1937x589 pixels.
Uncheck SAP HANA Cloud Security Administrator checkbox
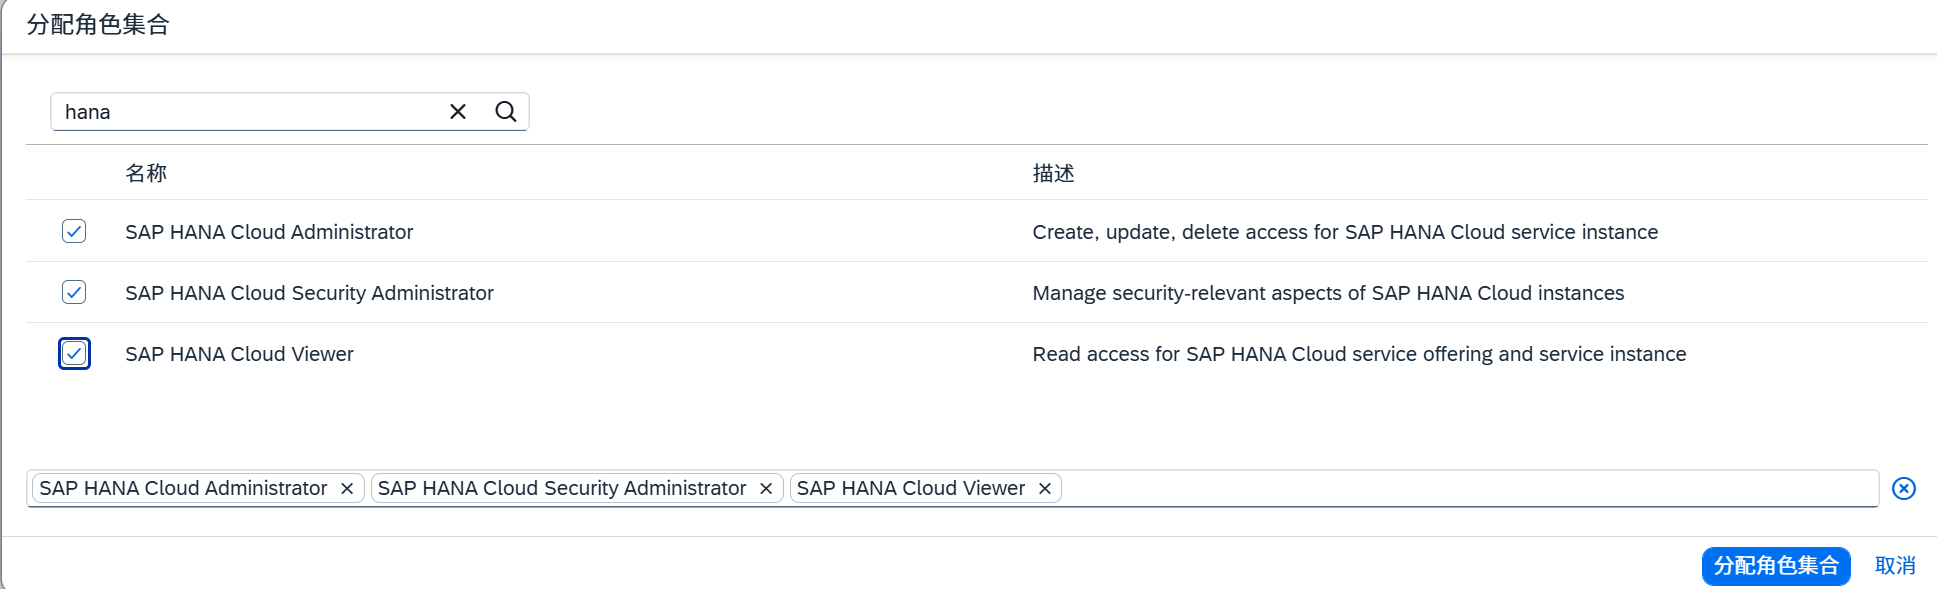[x=74, y=292]
